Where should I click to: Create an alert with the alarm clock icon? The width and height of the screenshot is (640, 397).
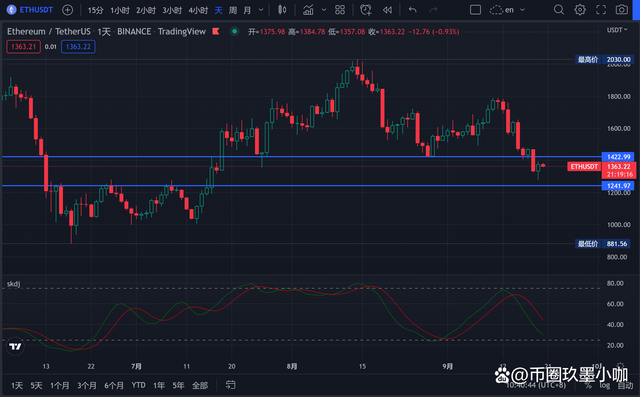[366, 10]
